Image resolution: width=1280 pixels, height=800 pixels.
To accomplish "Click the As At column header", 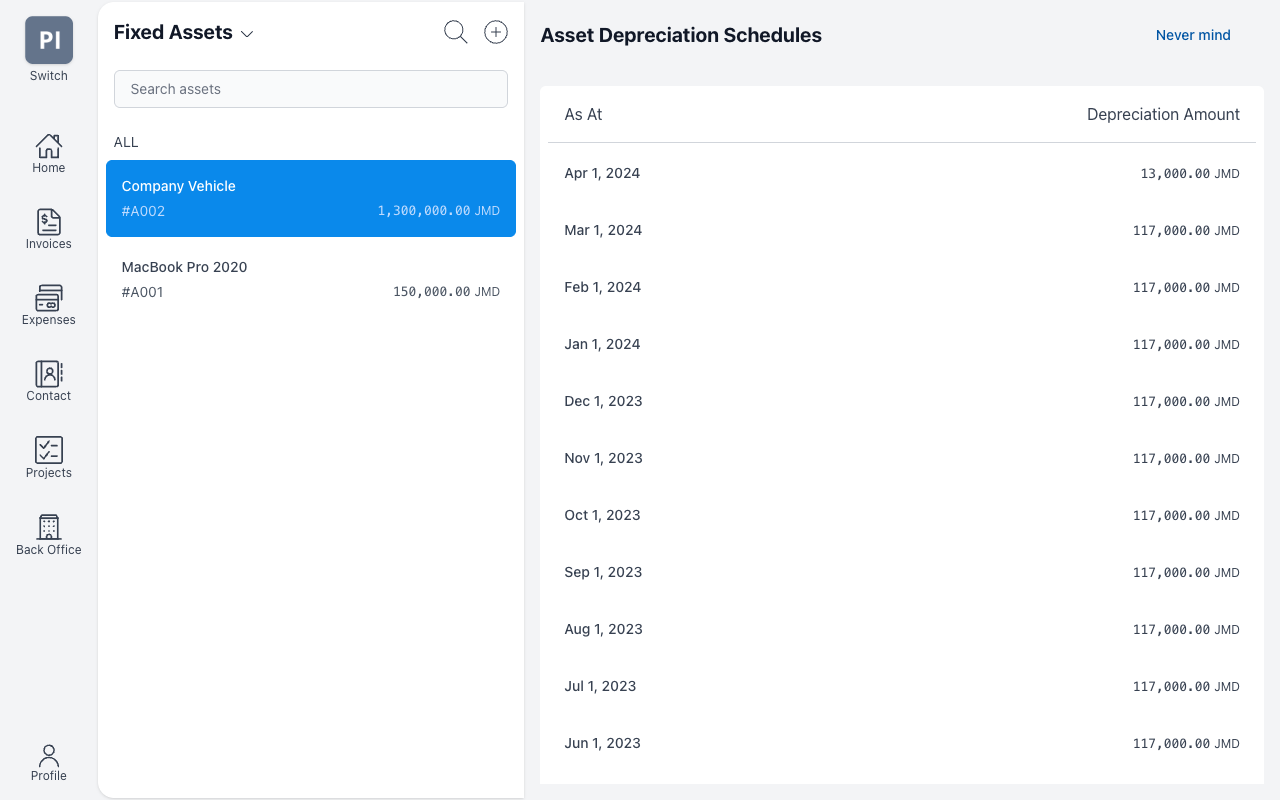I will [x=583, y=114].
